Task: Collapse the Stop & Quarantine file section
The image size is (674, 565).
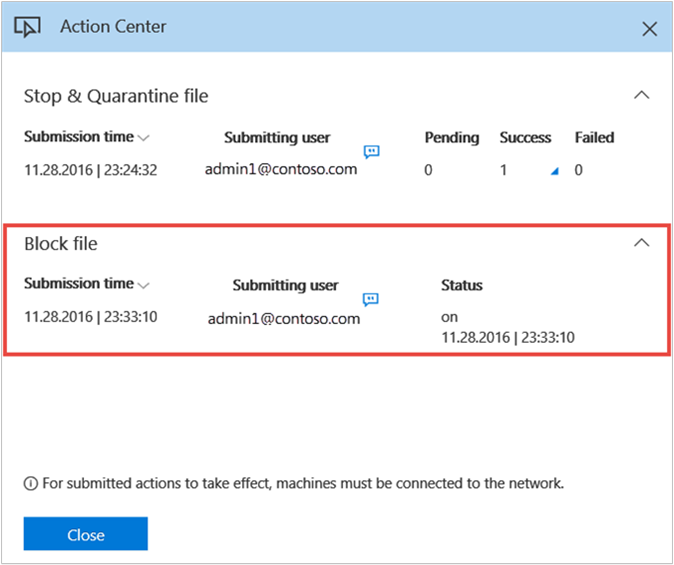Action: tap(642, 96)
